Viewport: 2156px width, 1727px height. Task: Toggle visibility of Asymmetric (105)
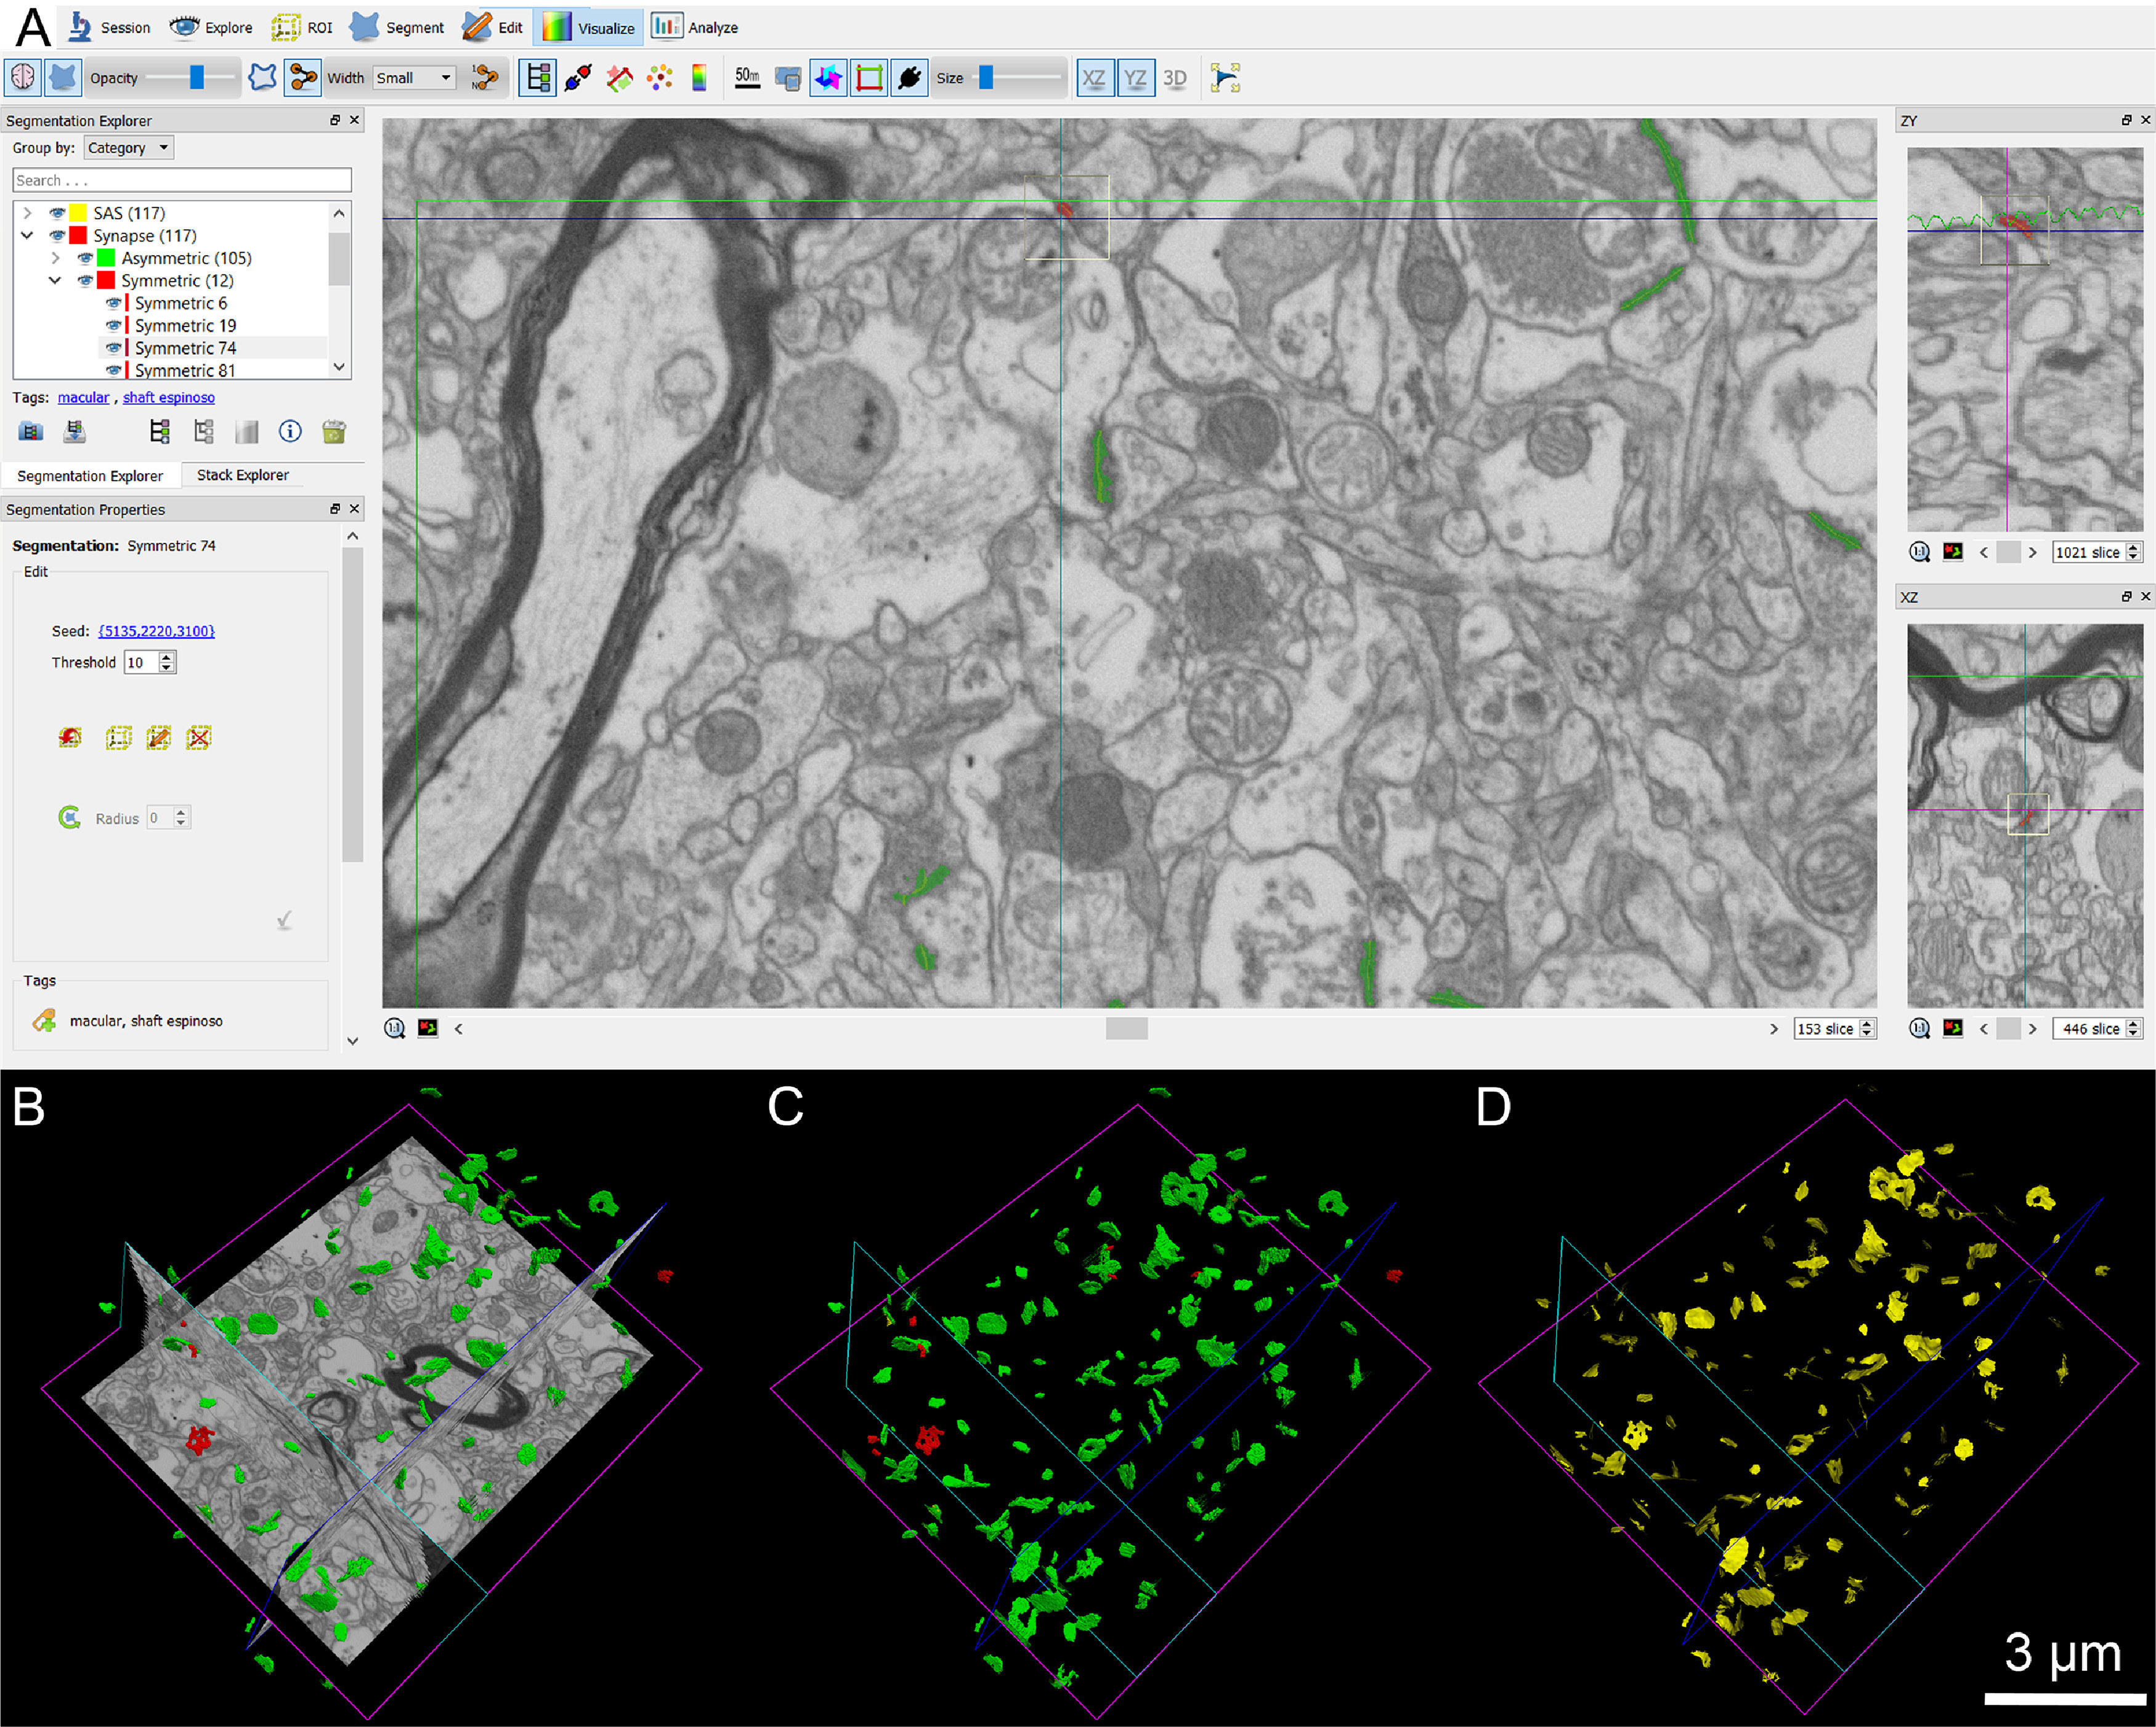tap(86, 258)
